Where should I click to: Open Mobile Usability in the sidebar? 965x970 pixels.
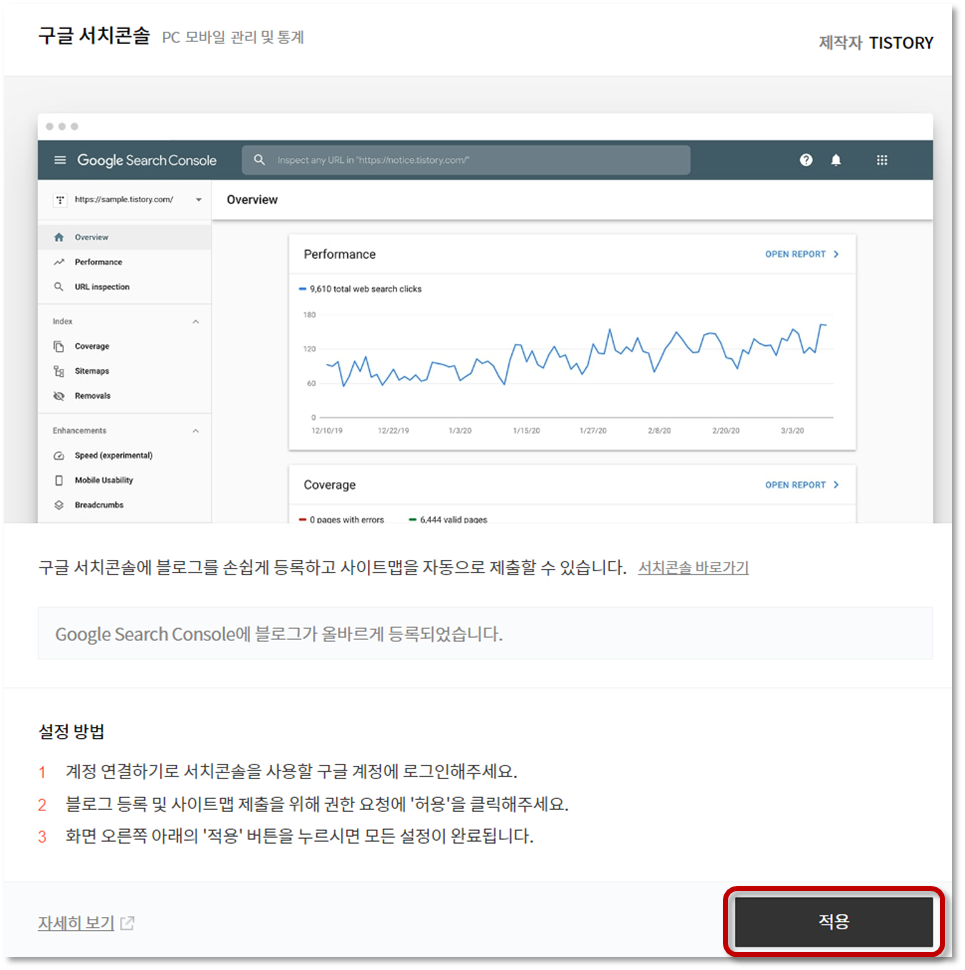(x=124, y=479)
